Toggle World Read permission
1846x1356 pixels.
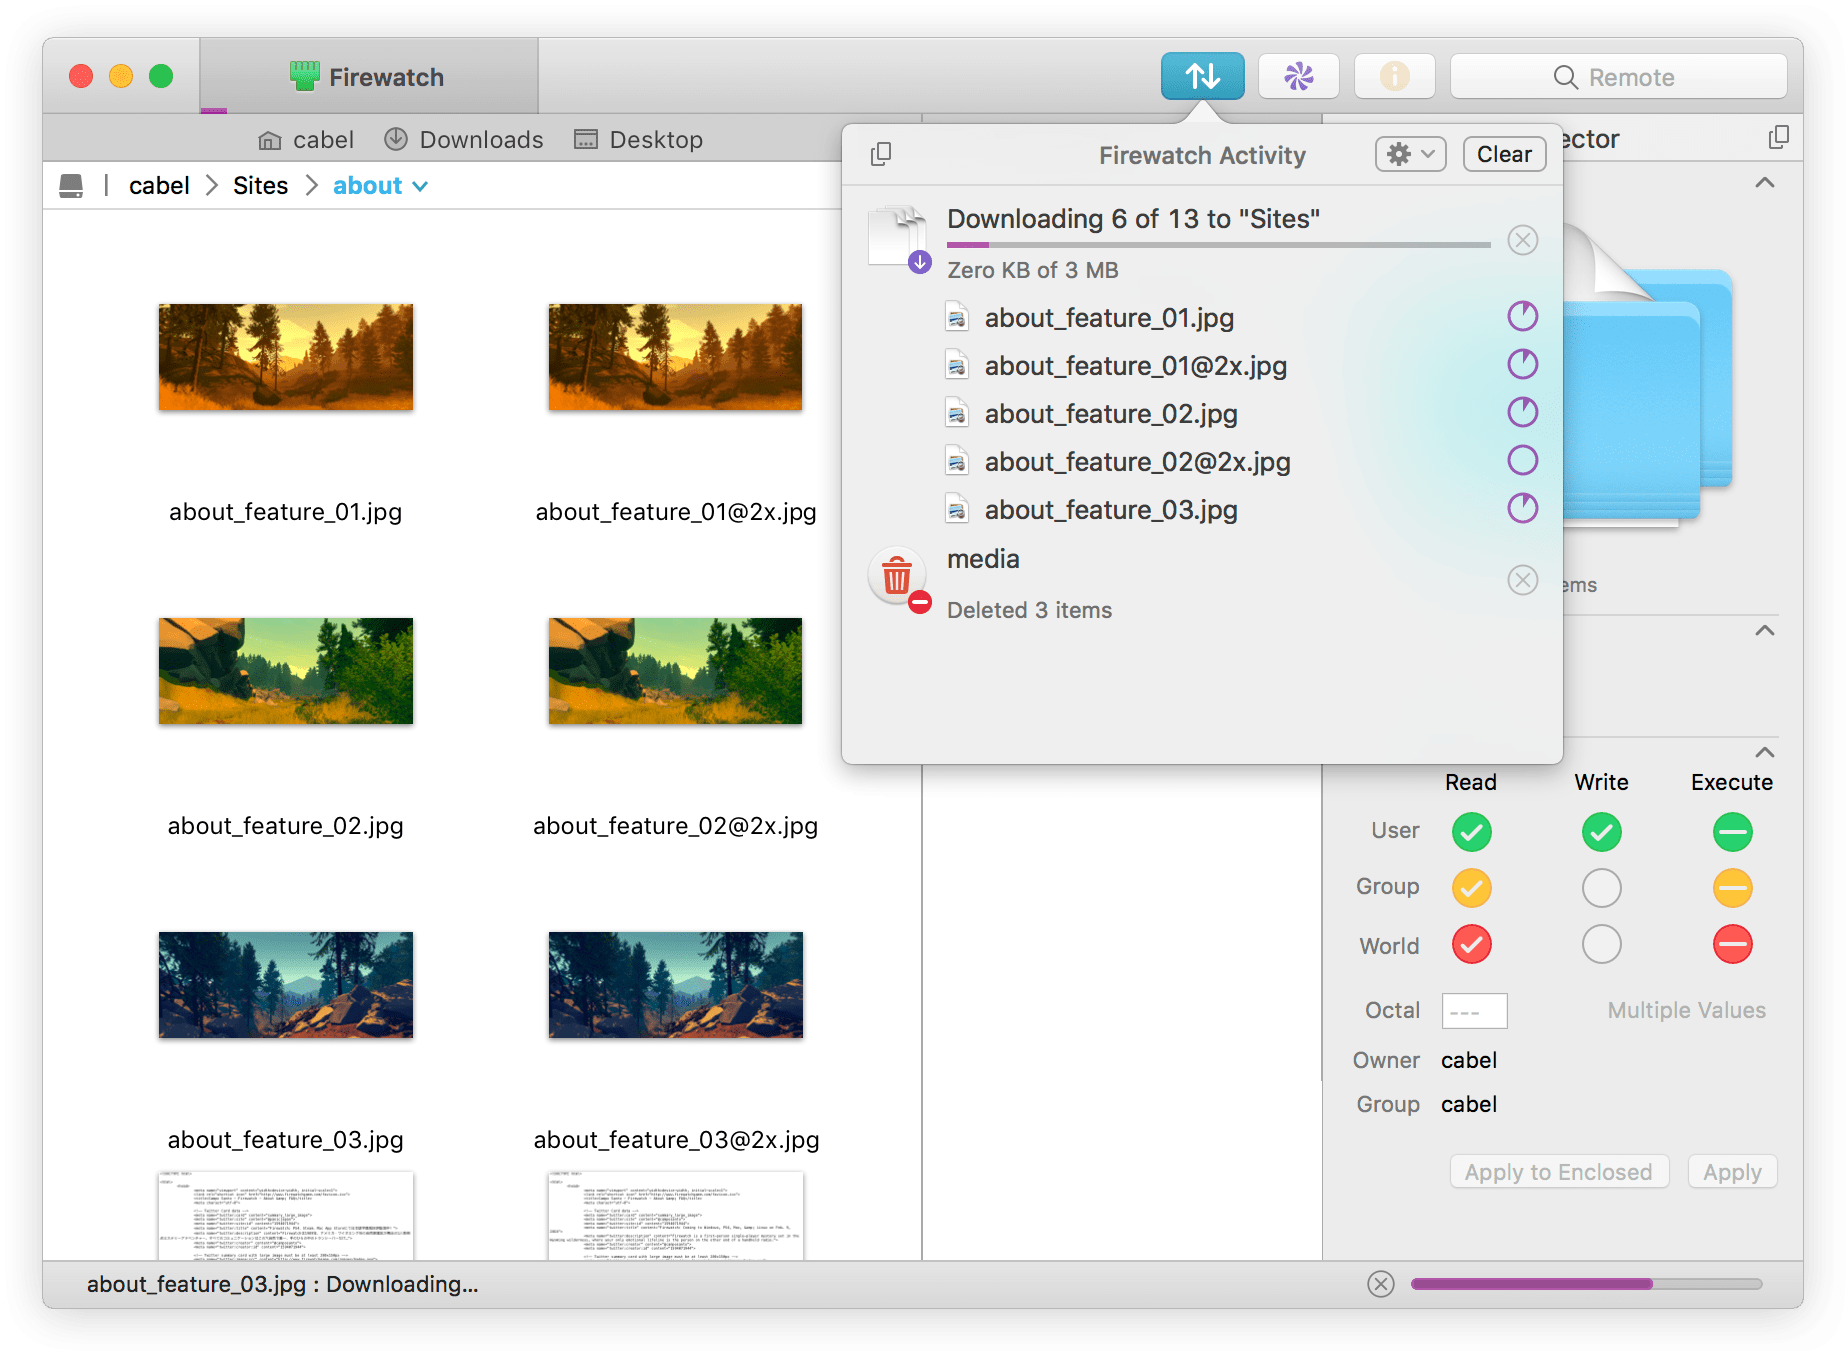[x=1471, y=944]
